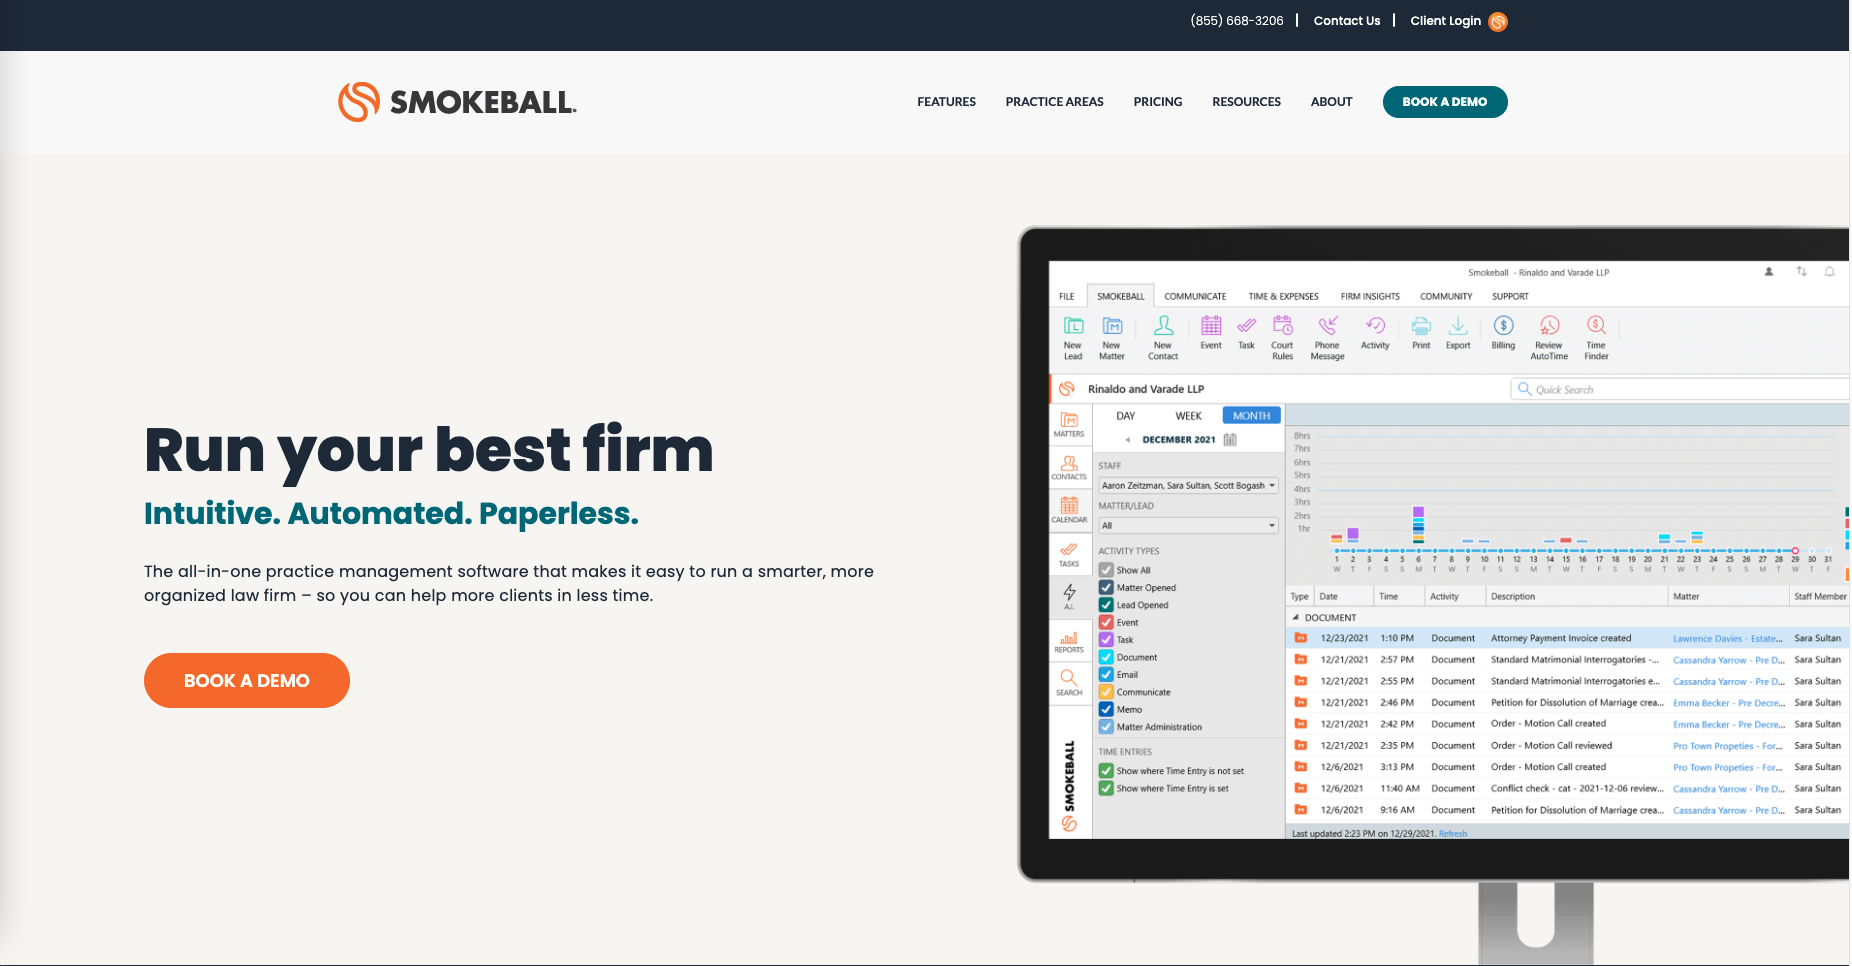Toggle the Event activity type checkbox
Viewport: 1852px width, 966px height.
click(x=1106, y=622)
